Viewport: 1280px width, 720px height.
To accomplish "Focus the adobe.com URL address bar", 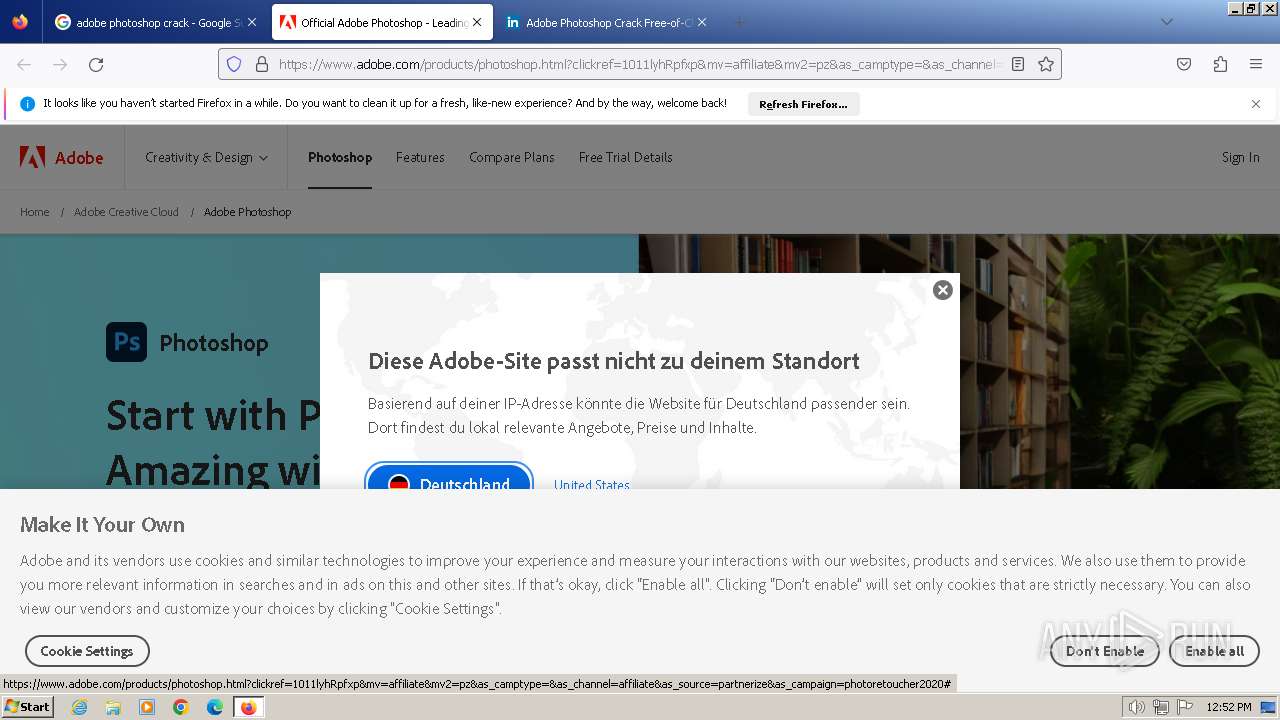I will pyautogui.click(x=640, y=64).
